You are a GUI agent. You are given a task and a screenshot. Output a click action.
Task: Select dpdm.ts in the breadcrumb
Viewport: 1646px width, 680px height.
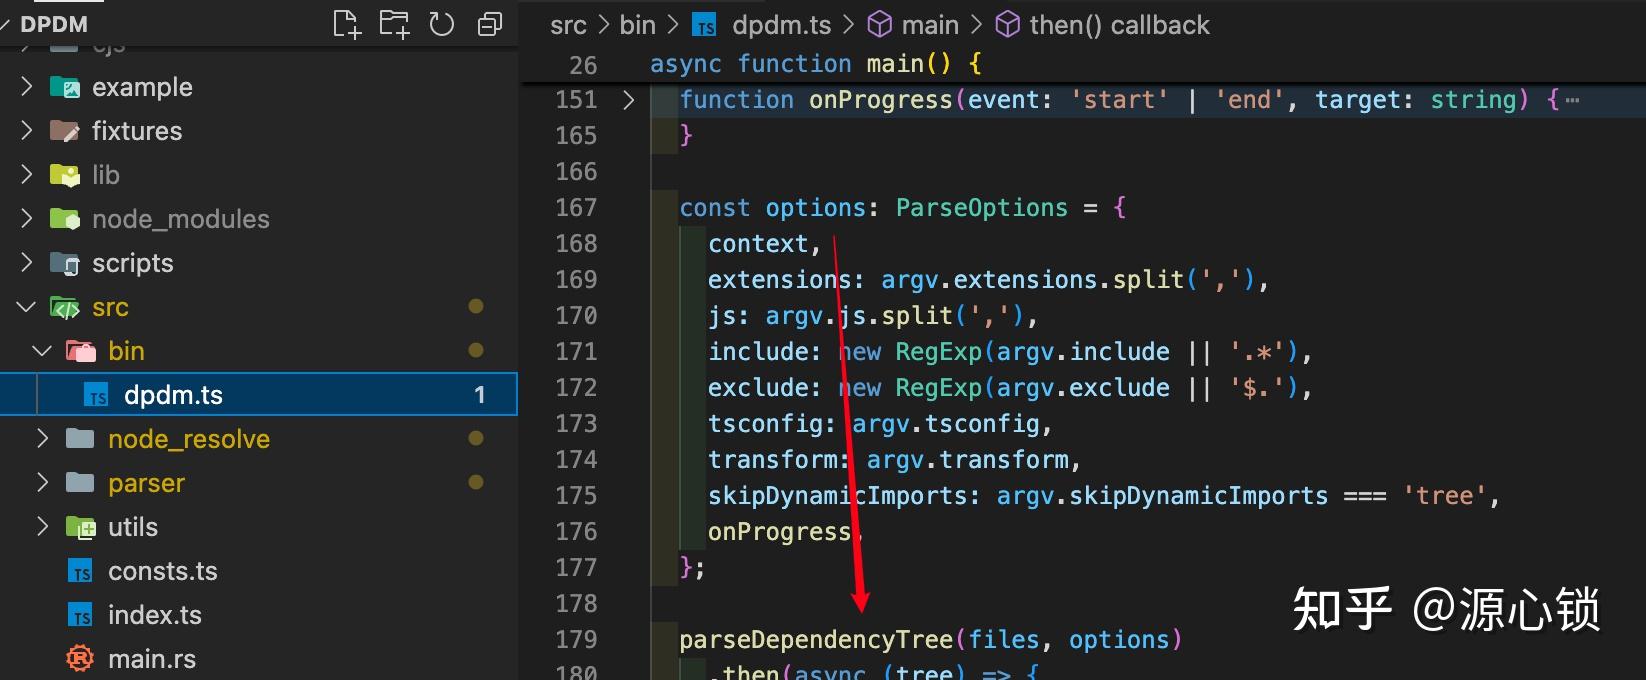781,25
